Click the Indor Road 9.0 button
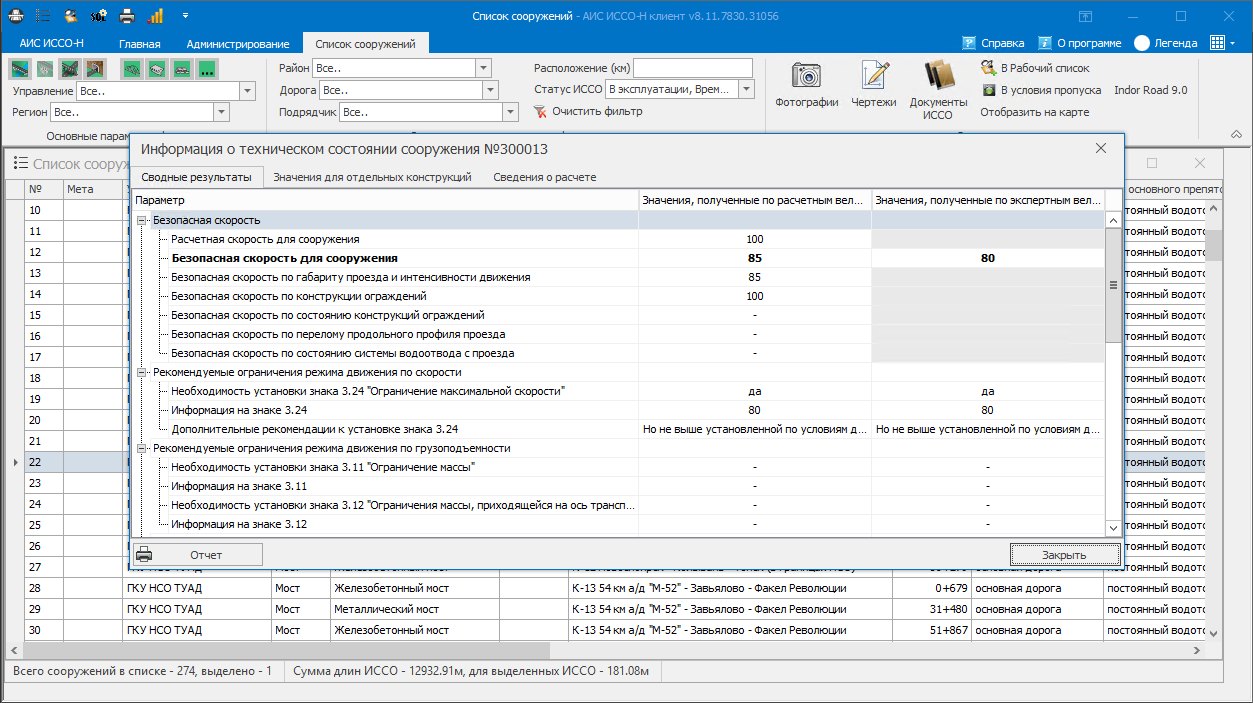Viewport: 1253px width, 703px height. [x=1151, y=90]
